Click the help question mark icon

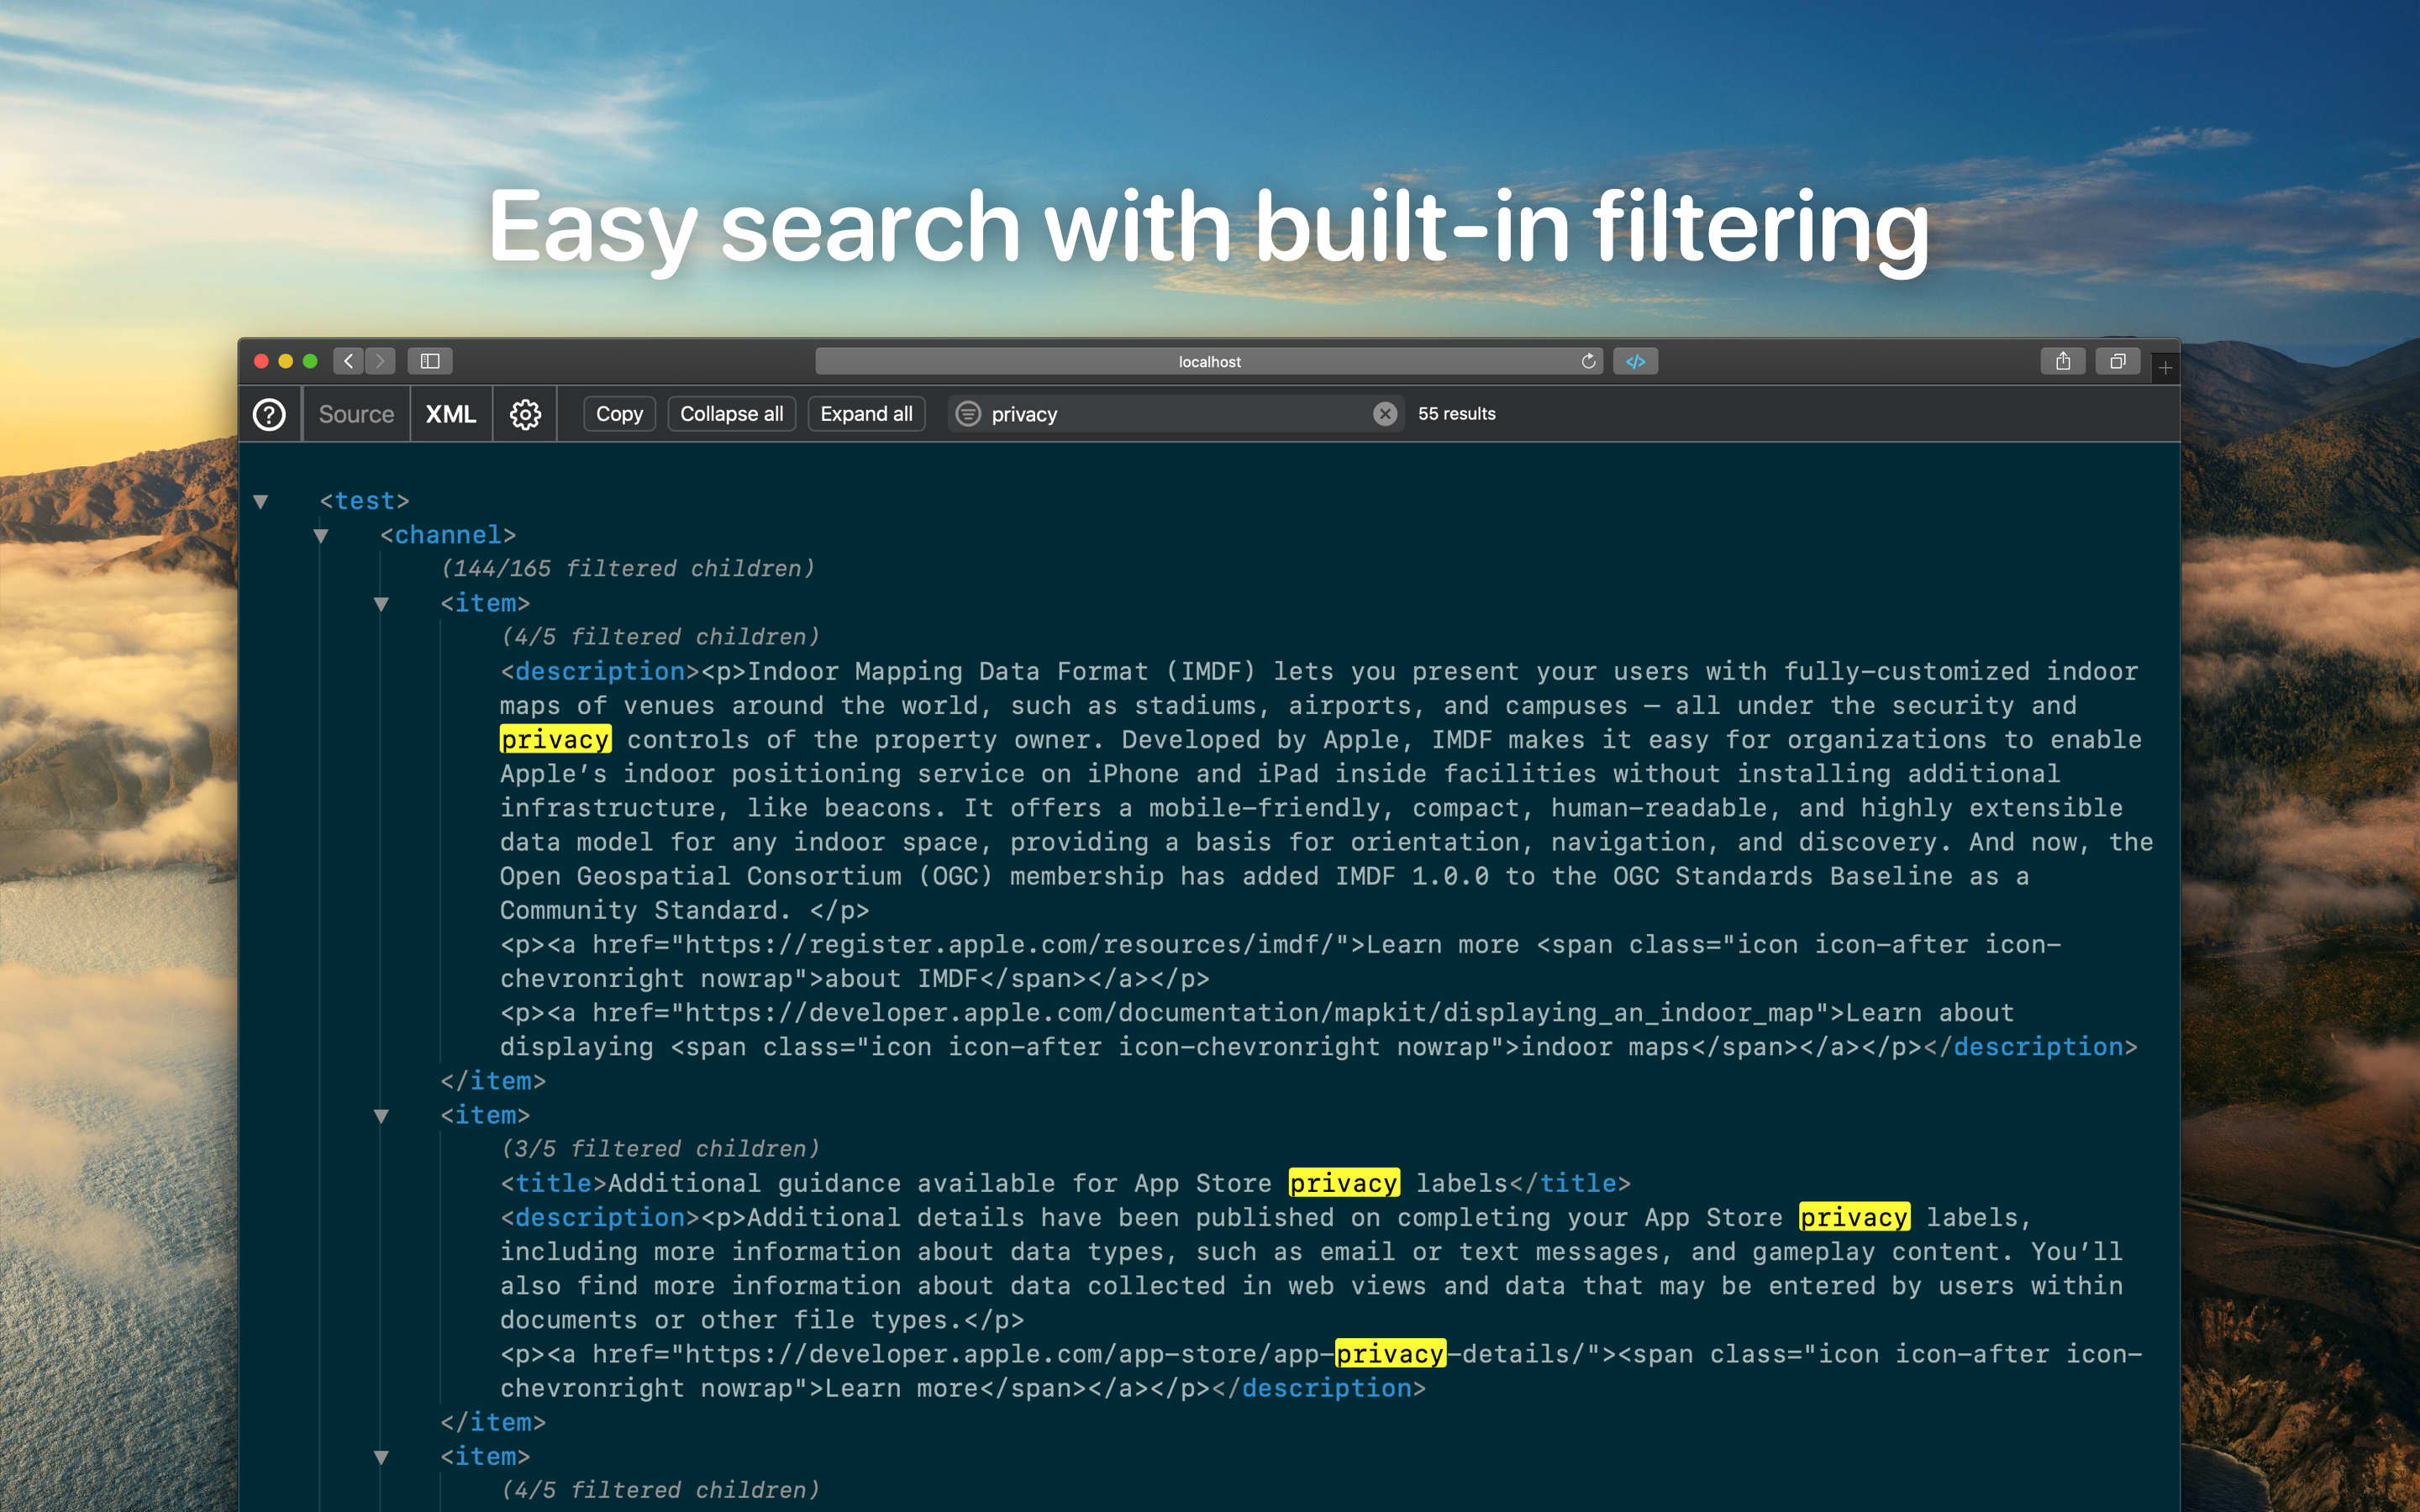[x=269, y=414]
